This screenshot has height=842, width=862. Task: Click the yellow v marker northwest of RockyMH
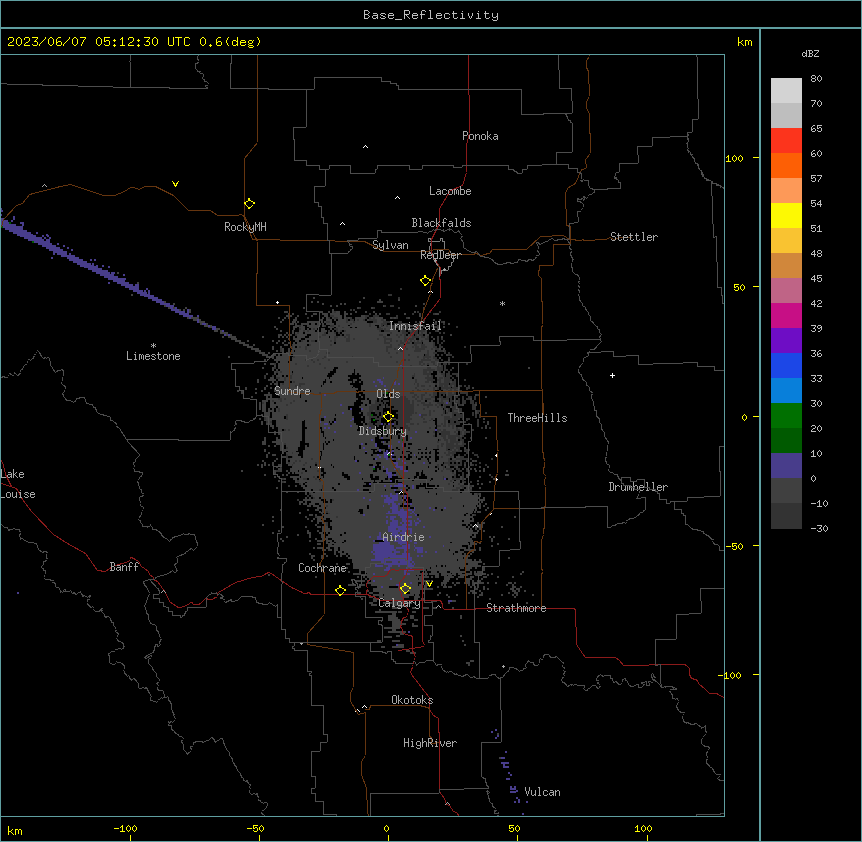(175, 184)
